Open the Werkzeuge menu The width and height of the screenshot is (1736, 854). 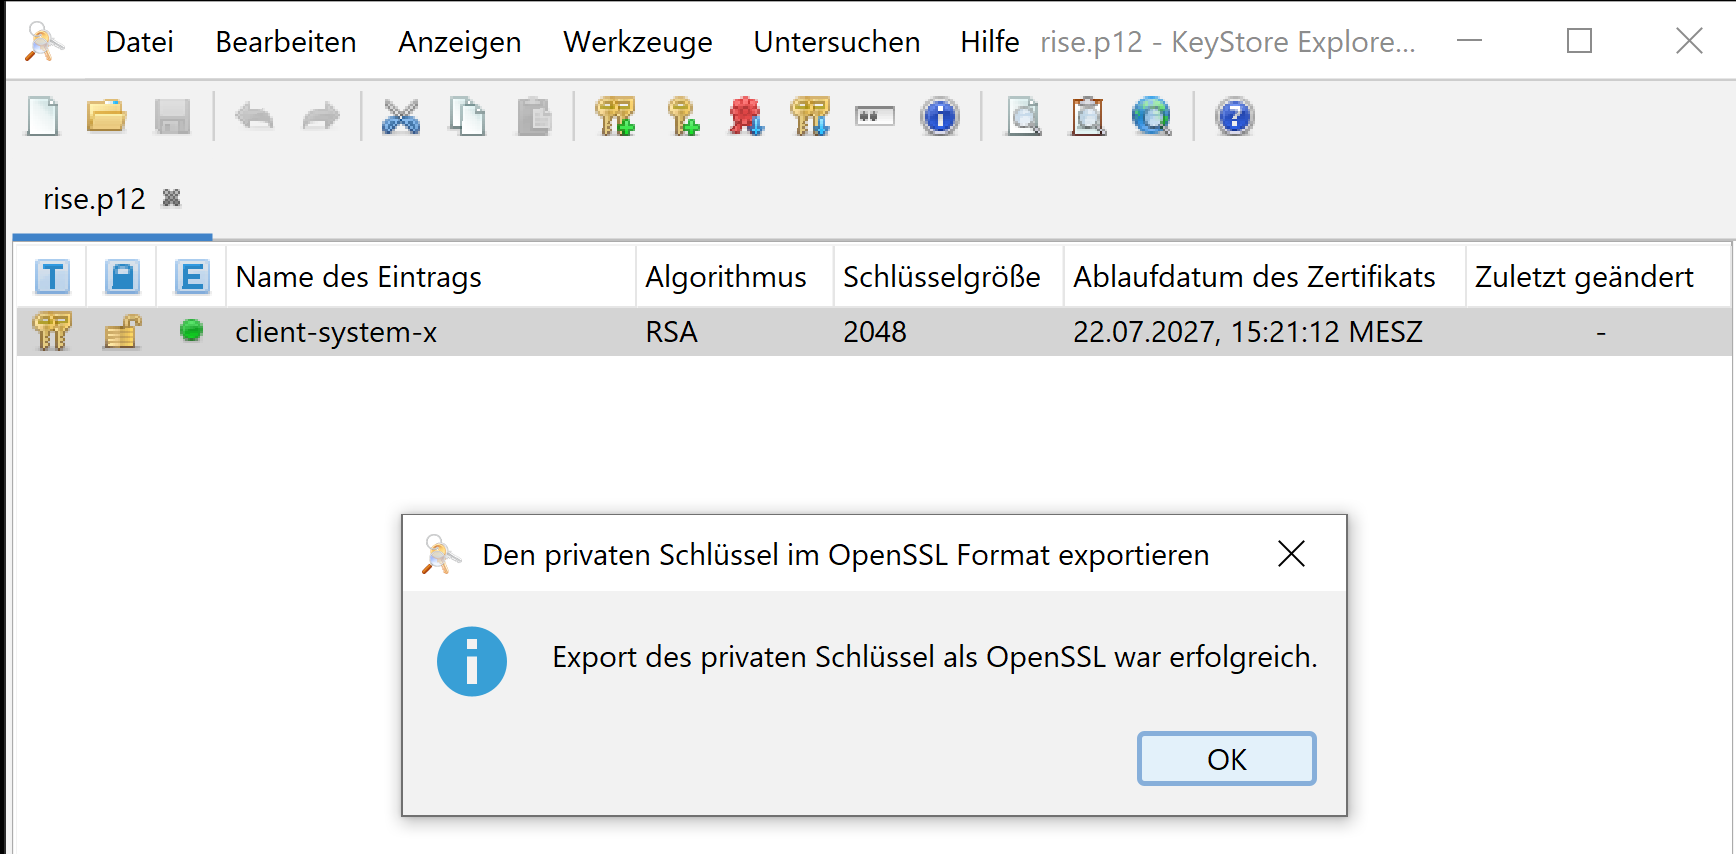(637, 42)
